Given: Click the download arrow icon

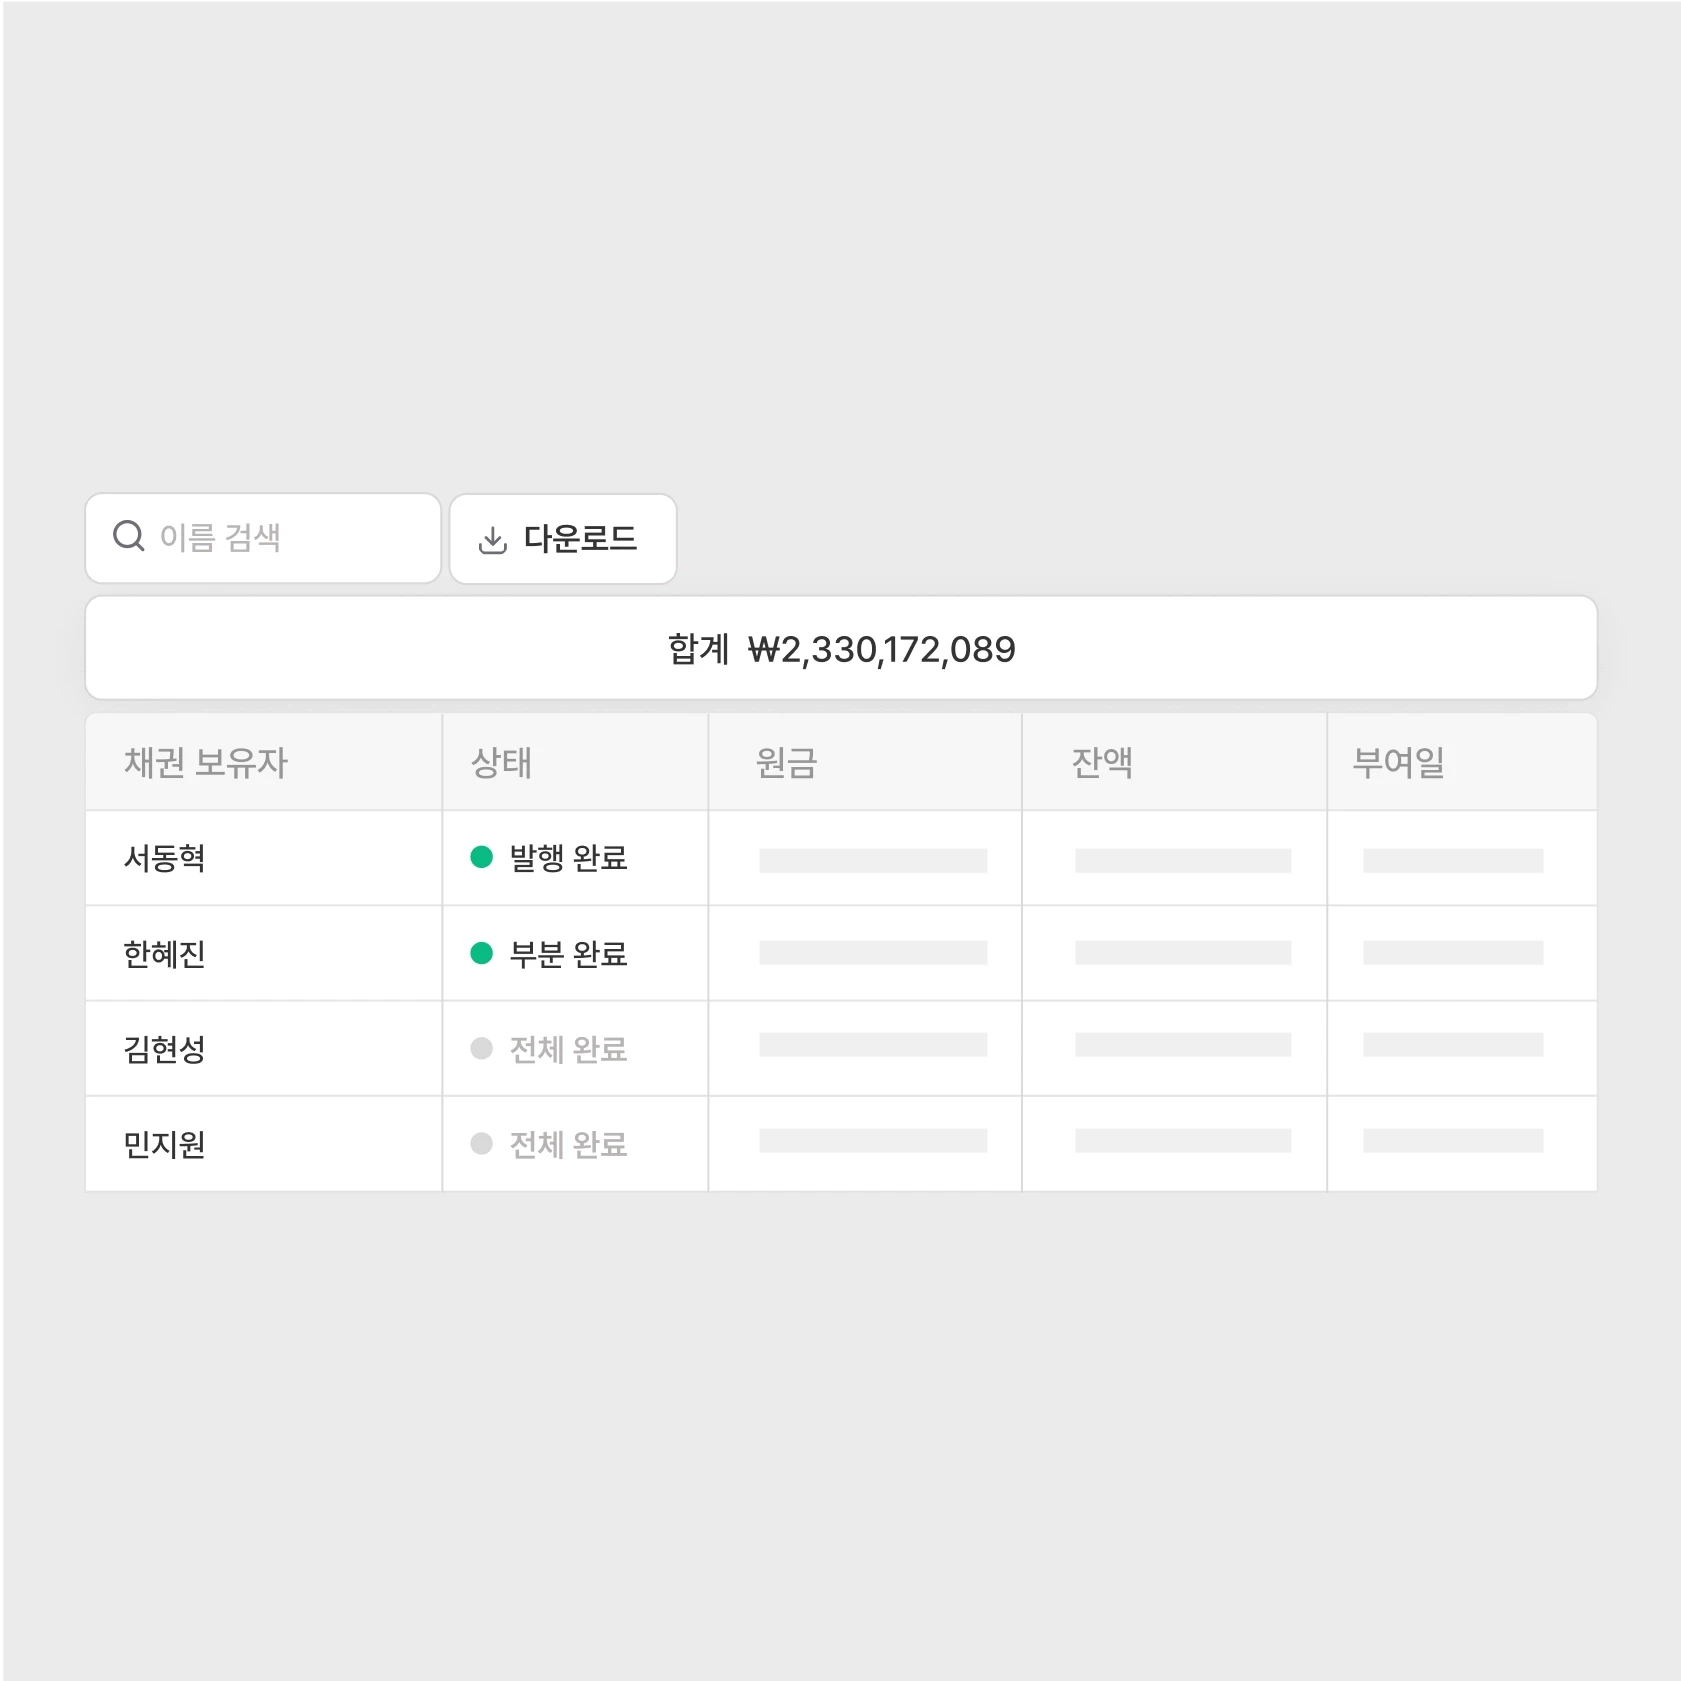Looking at the screenshot, I should pyautogui.click(x=492, y=539).
